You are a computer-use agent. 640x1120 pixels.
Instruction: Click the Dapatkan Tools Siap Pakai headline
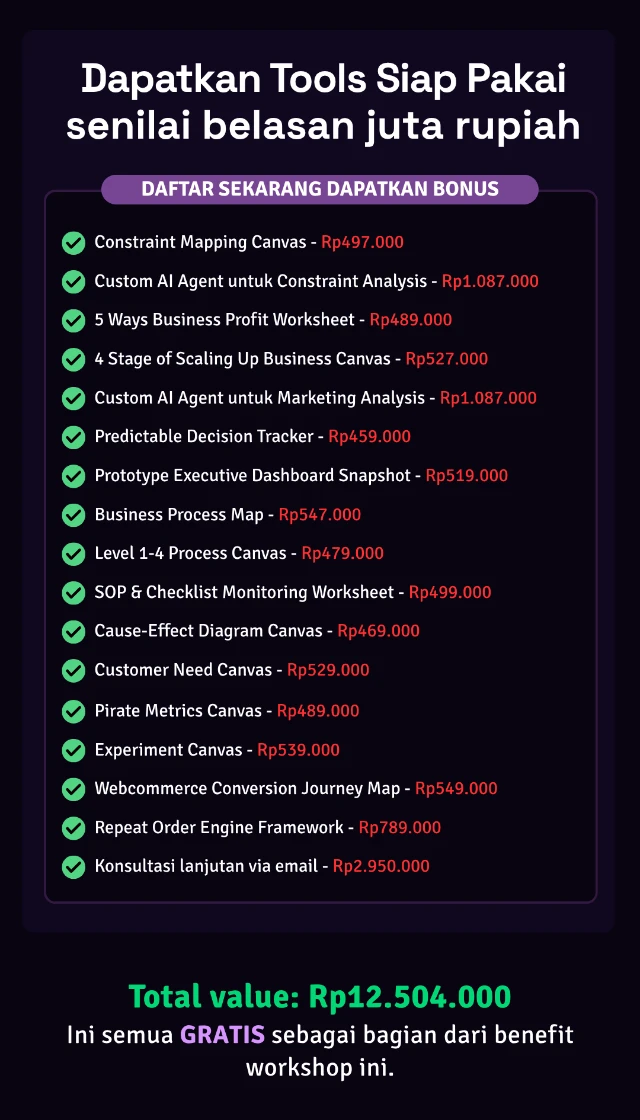pos(324,80)
